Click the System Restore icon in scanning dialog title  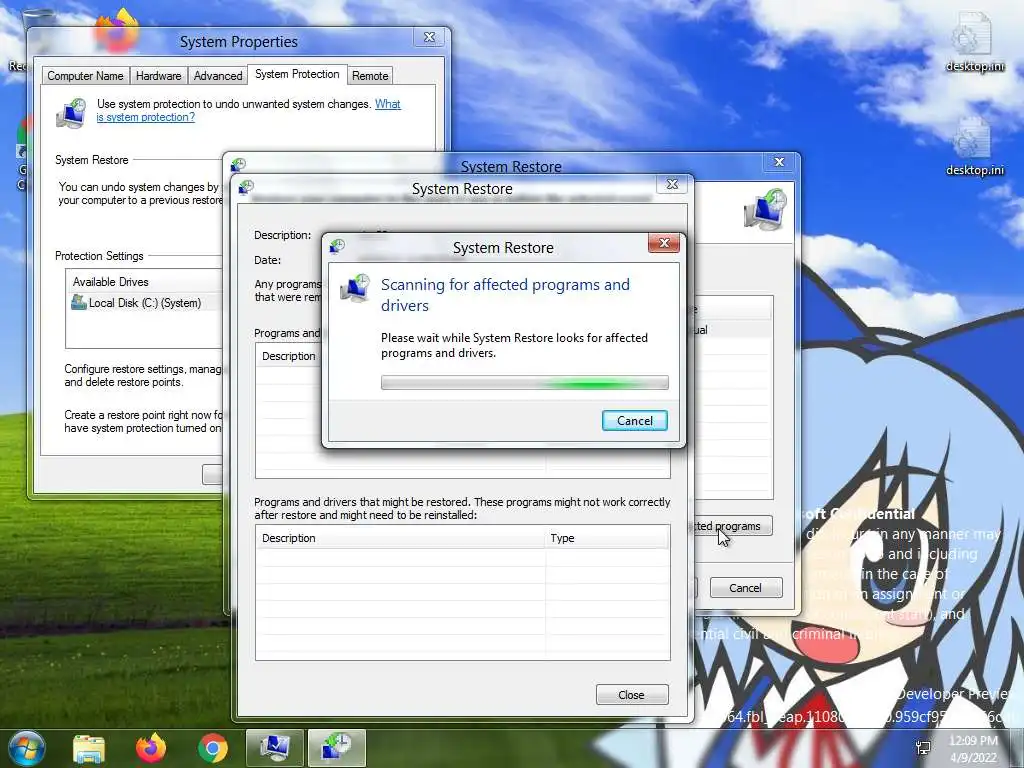coord(337,246)
